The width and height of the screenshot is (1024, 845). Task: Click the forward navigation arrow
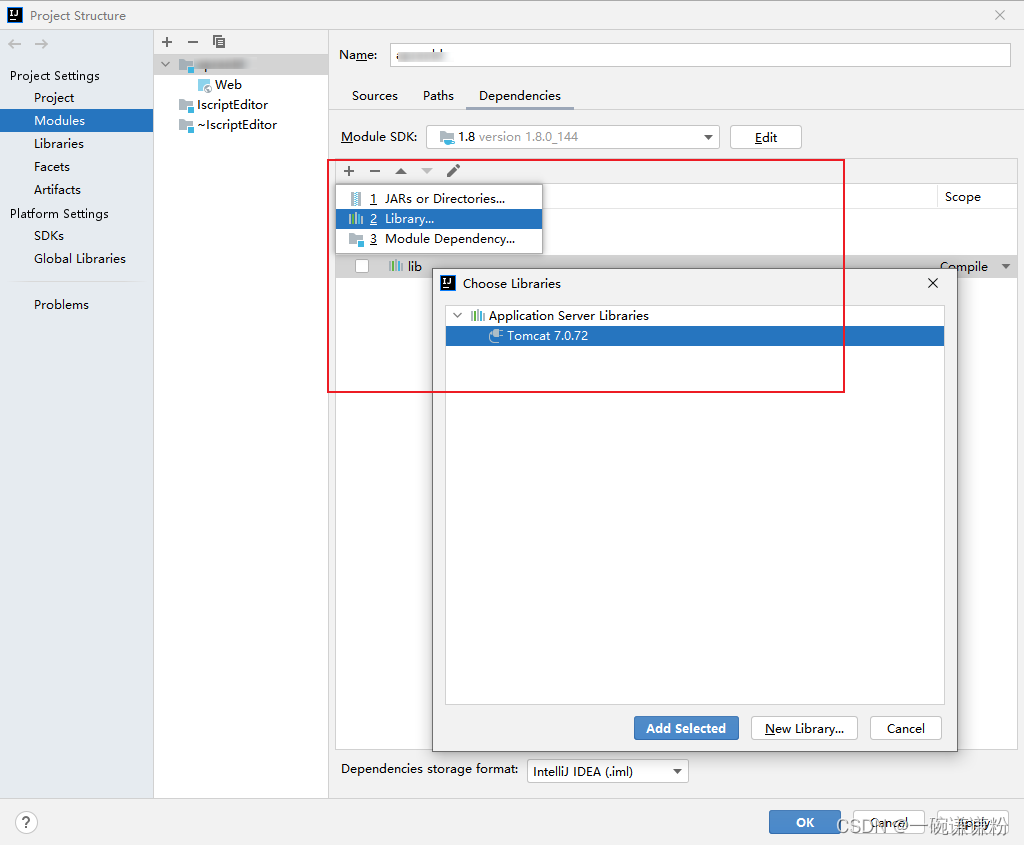(41, 44)
